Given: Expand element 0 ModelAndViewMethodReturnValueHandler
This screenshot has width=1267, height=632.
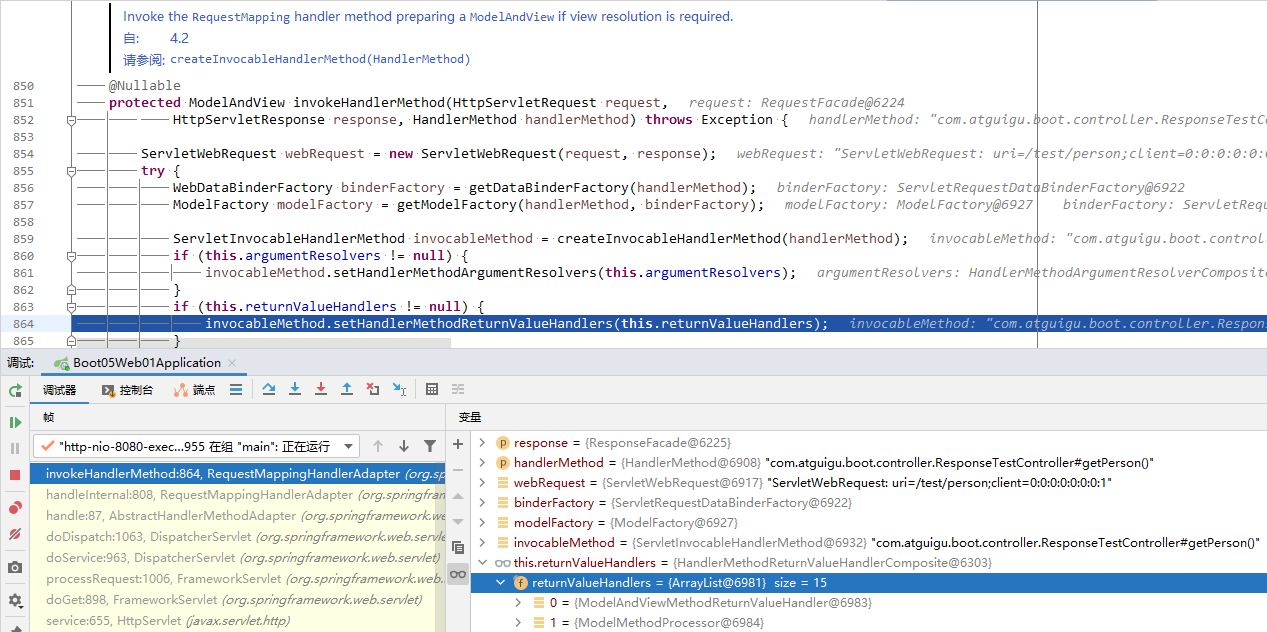Looking at the screenshot, I should point(518,603).
